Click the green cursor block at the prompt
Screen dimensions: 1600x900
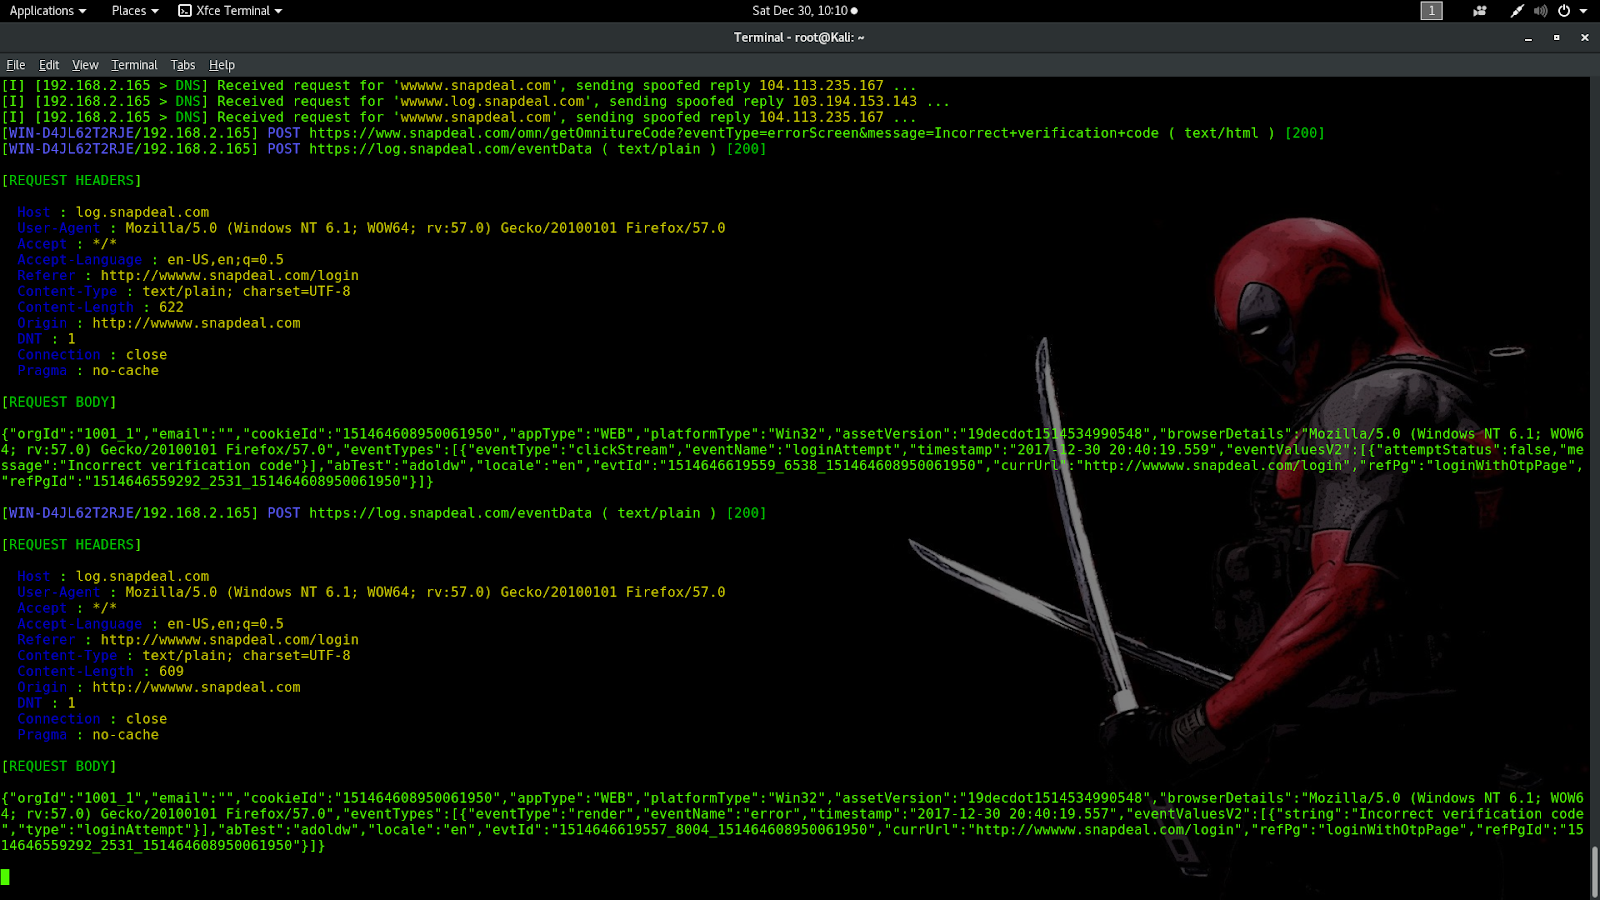(x=5, y=877)
